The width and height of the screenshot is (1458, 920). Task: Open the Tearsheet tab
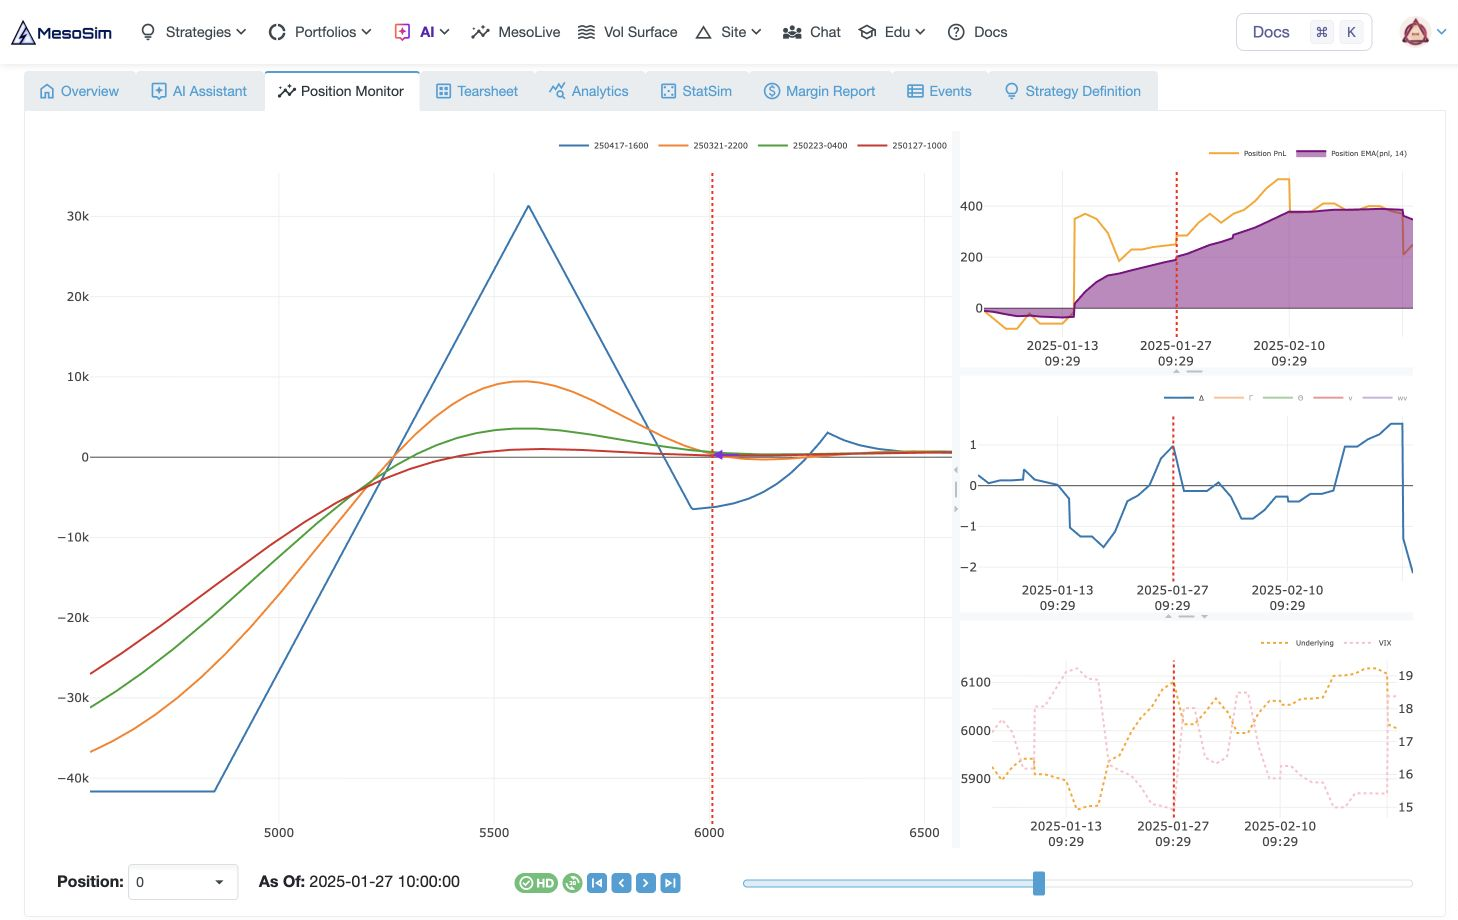point(477,91)
